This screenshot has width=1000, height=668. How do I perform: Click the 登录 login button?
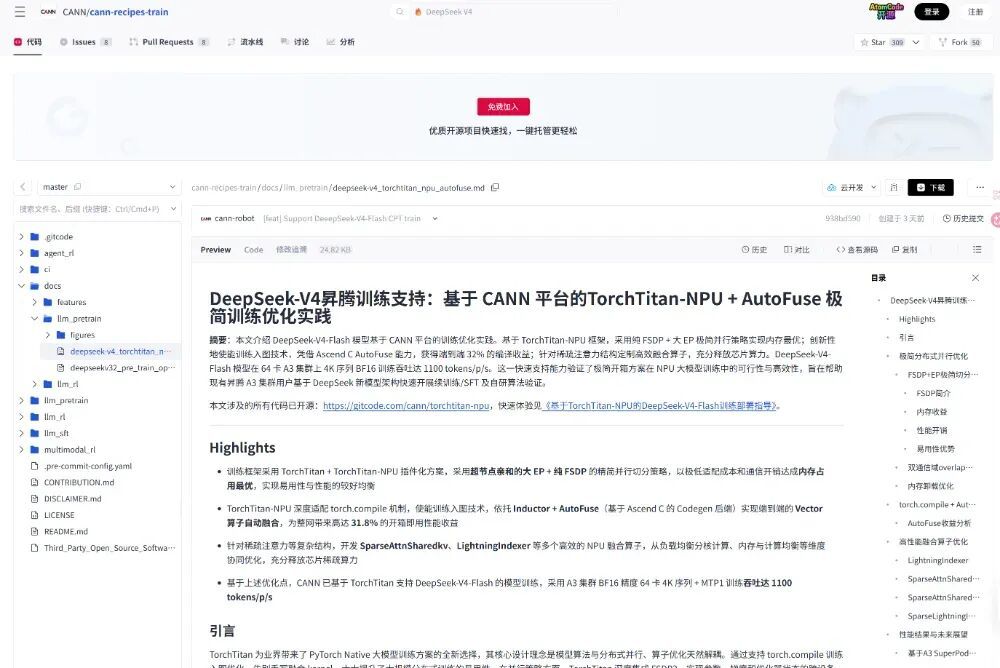click(932, 11)
